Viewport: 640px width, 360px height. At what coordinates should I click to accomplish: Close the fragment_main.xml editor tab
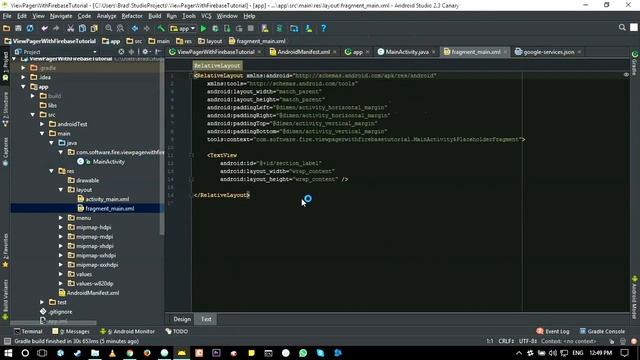pyautogui.click(x=505, y=52)
